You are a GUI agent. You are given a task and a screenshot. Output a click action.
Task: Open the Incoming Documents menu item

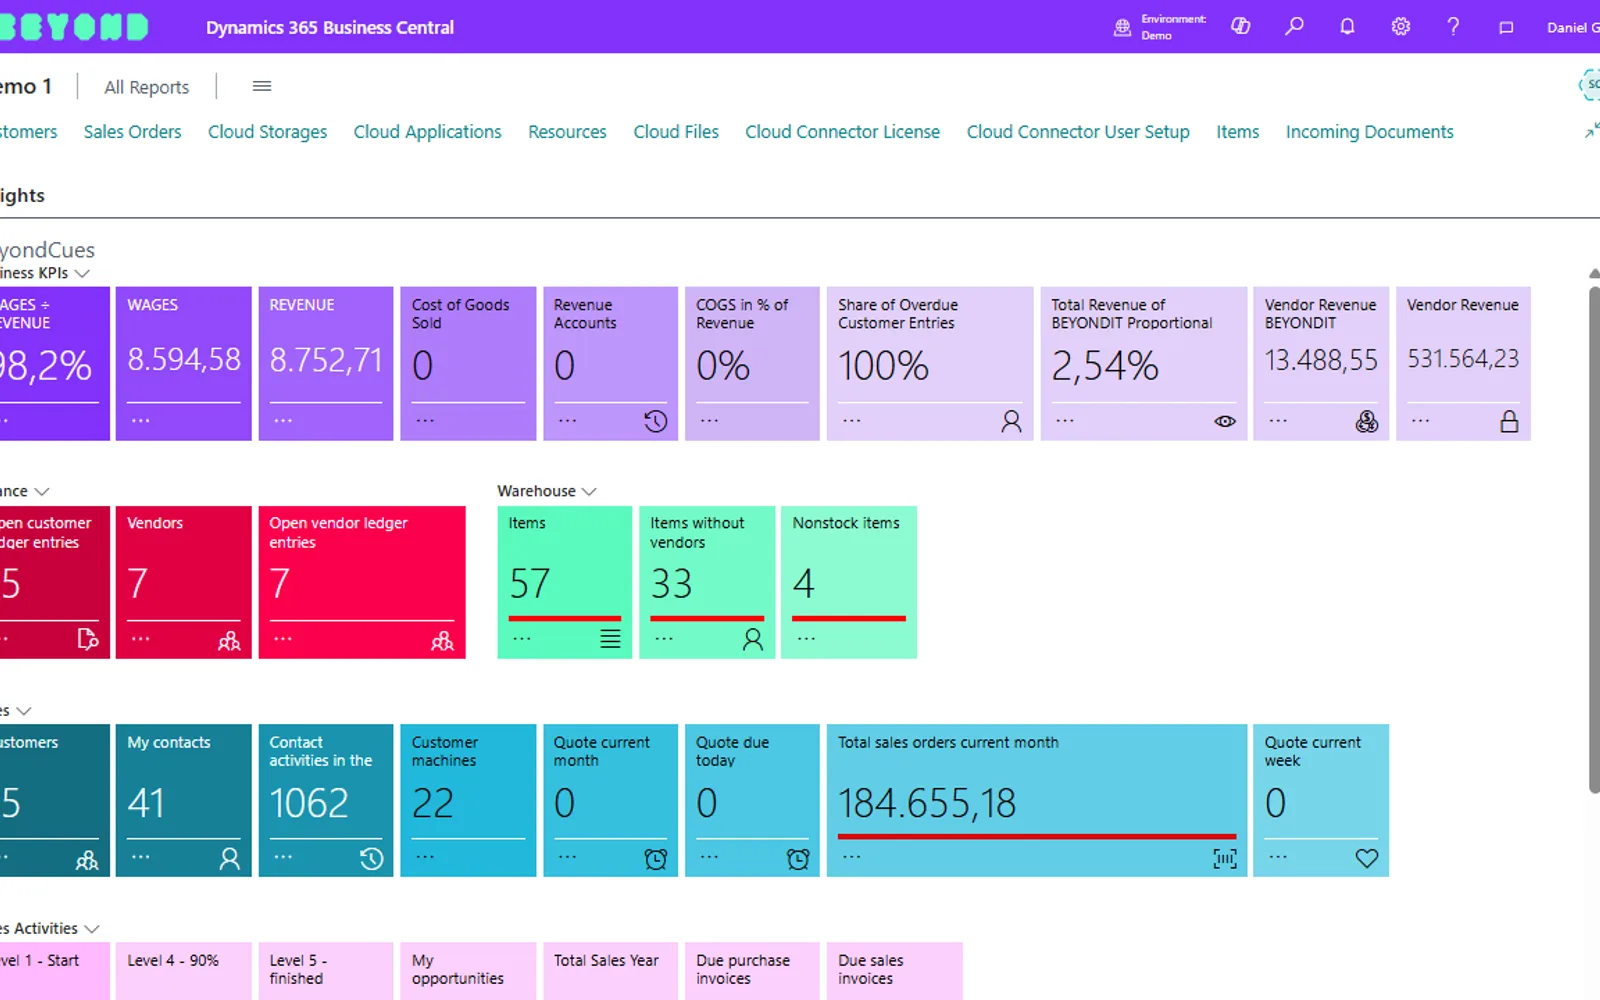1369,132
